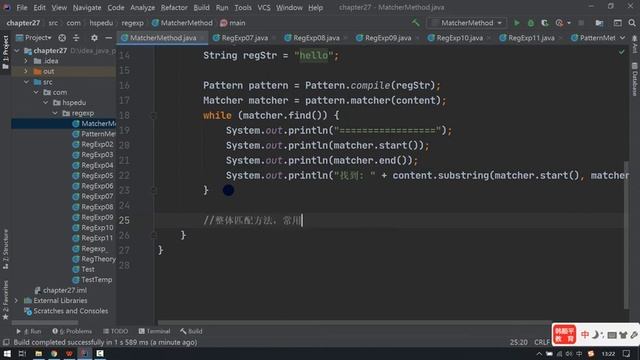Click the Search Everywhere magnifier icon
Screen dimensions: 640x360
pyautogui.click(x=632, y=23)
